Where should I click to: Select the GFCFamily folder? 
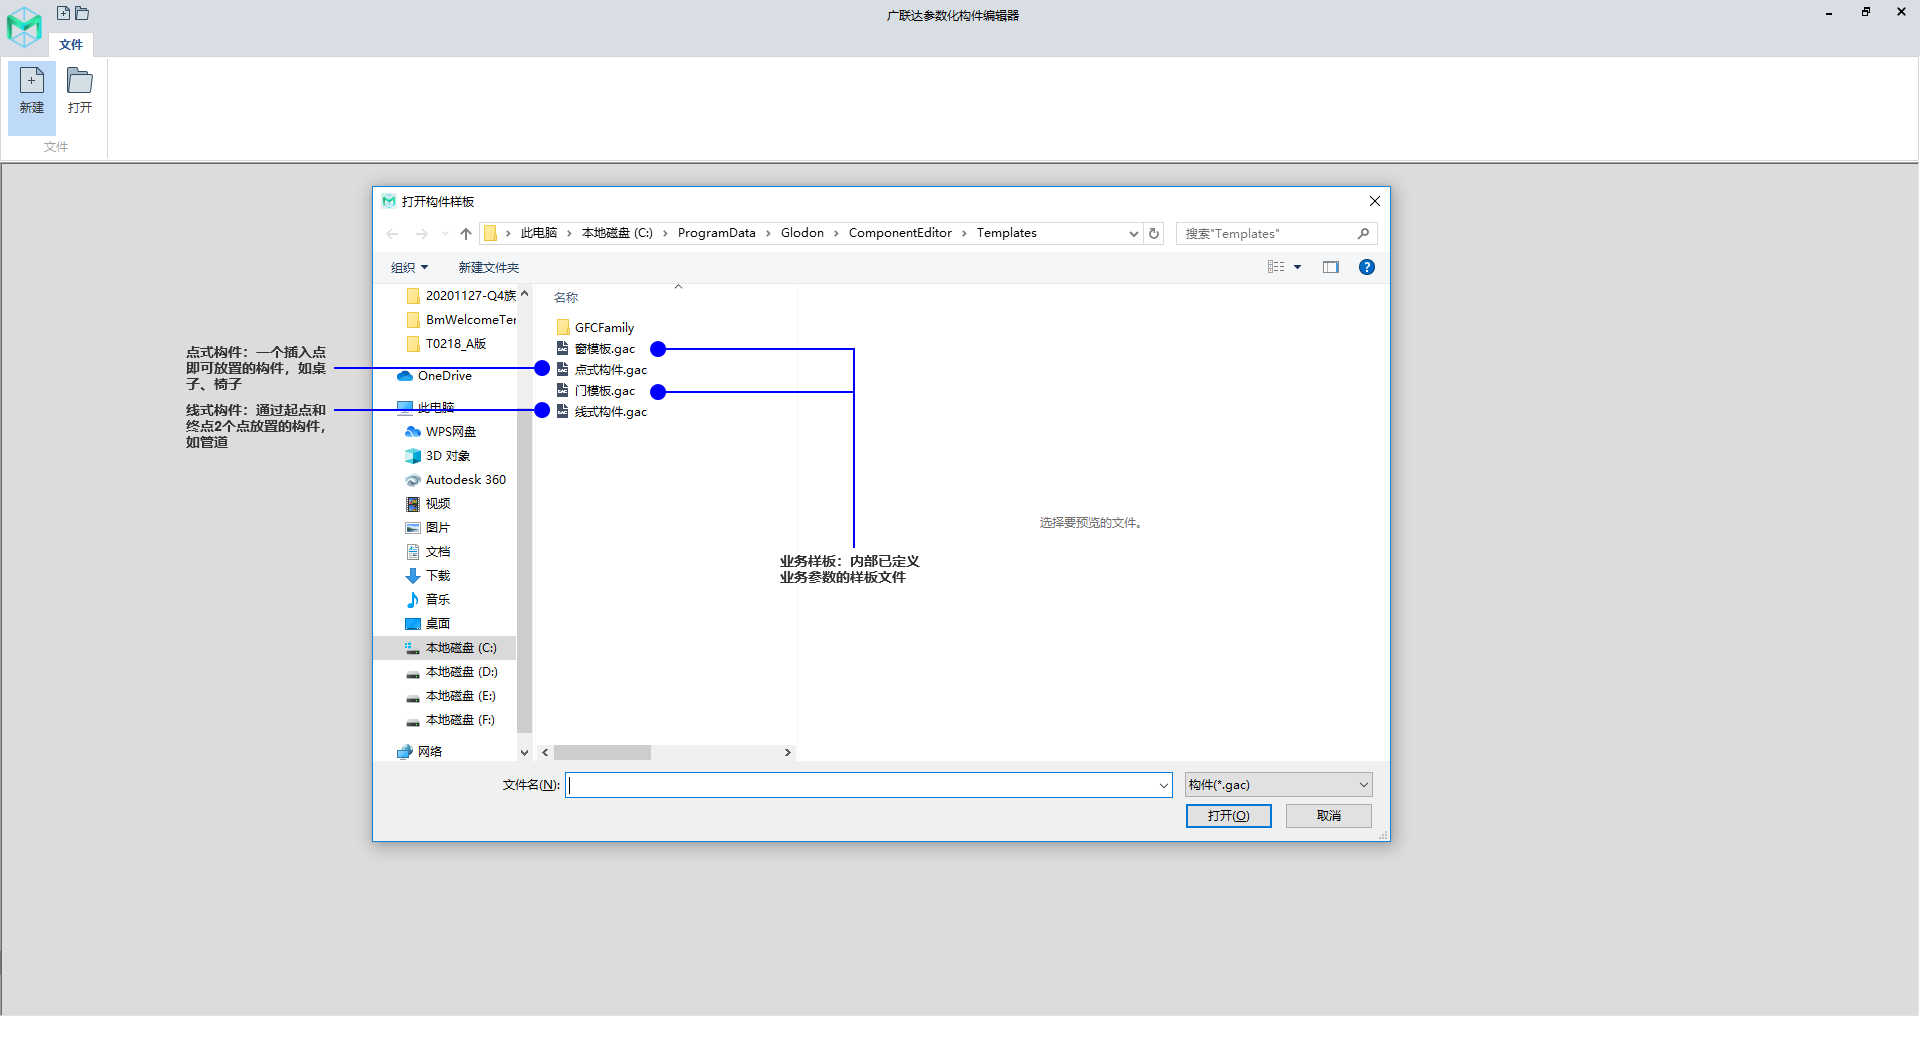point(595,328)
